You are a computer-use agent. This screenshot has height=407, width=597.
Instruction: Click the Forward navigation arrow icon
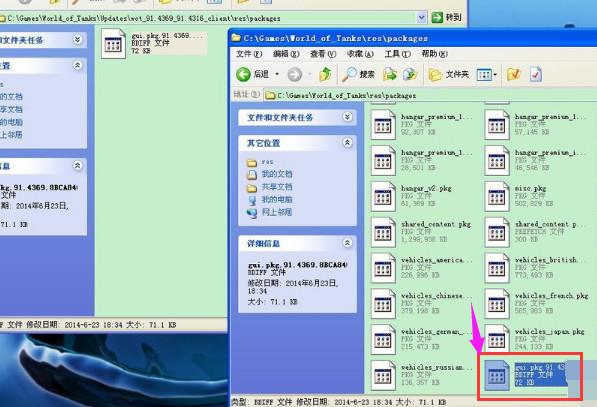point(295,75)
